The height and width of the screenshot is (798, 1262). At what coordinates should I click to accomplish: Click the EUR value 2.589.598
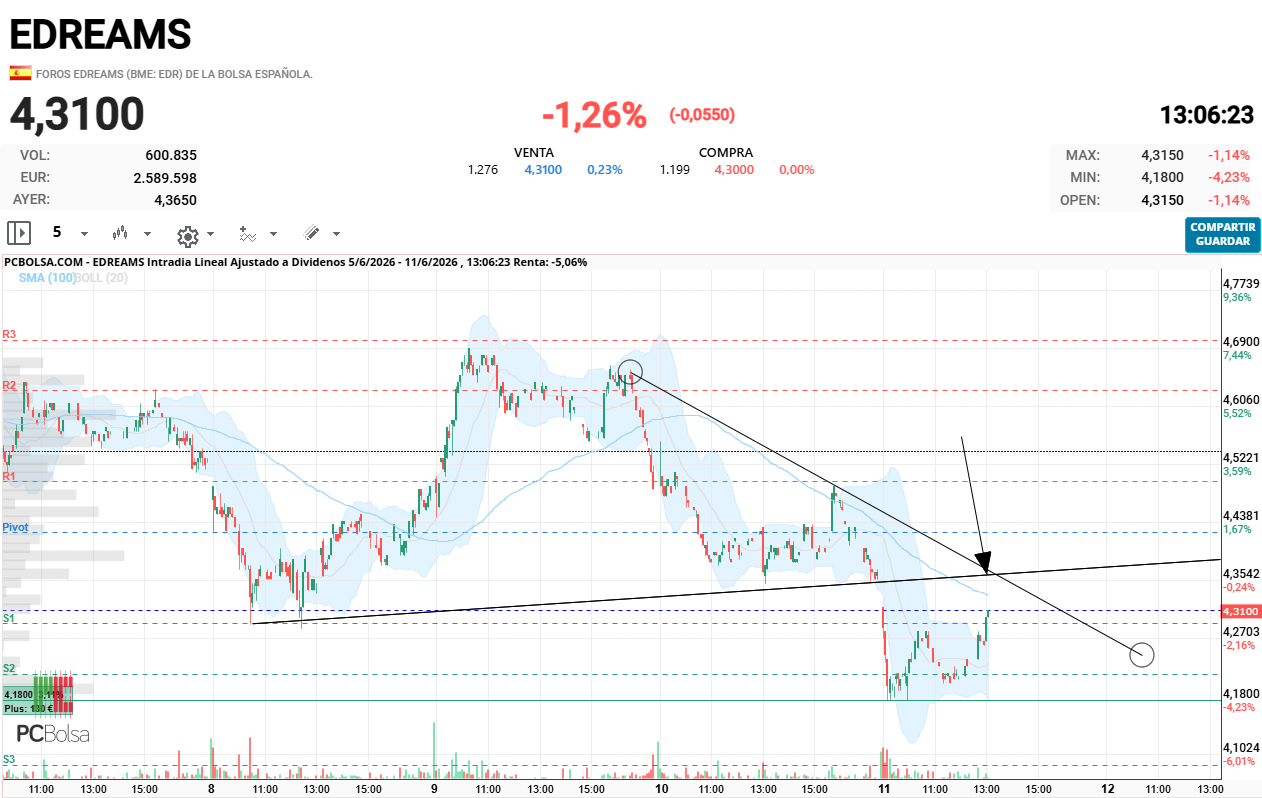tap(165, 178)
